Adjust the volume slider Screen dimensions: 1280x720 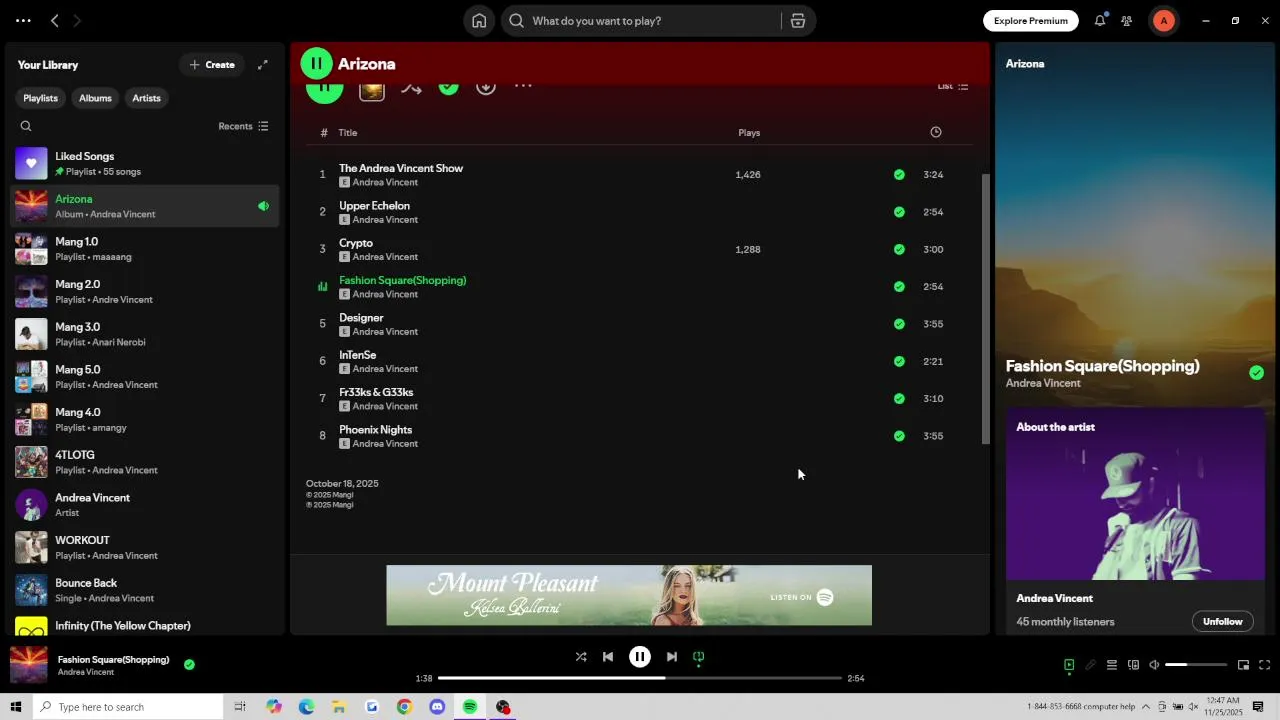1196,665
